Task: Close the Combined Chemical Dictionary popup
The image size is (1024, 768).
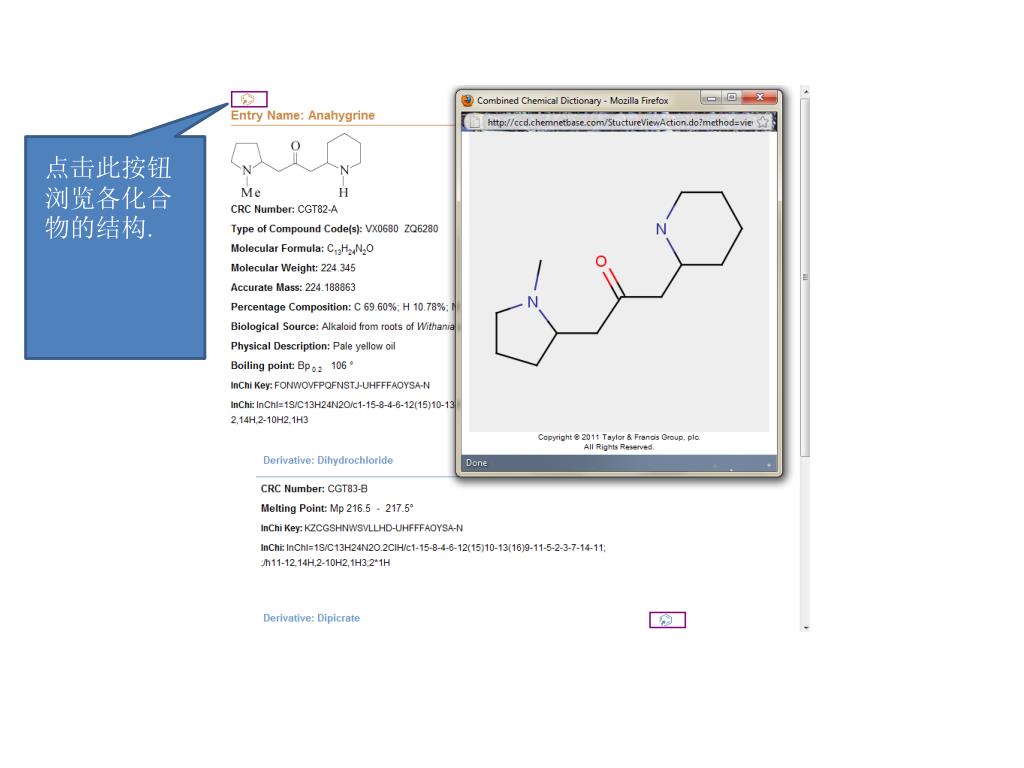Action: pos(760,98)
